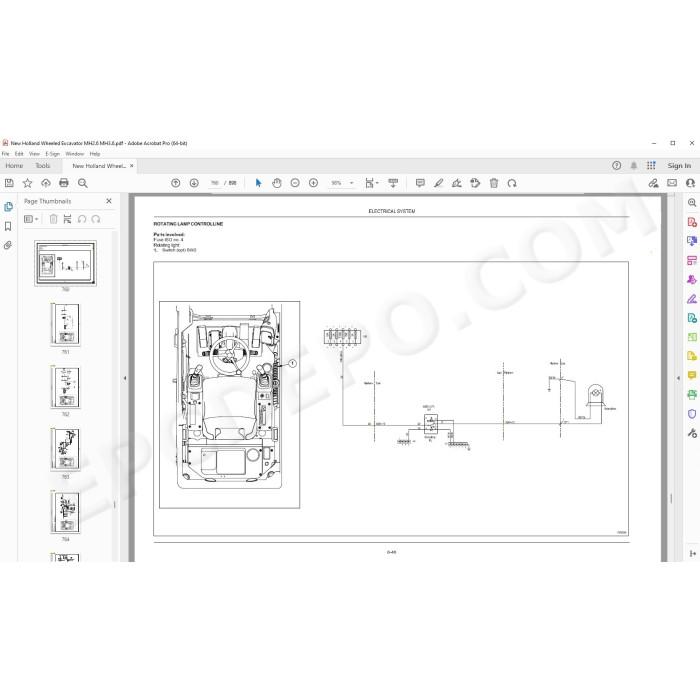This screenshot has height=700, width=700.
Task: Open the Bookmarks panel icon
Action: tap(8, 226)
